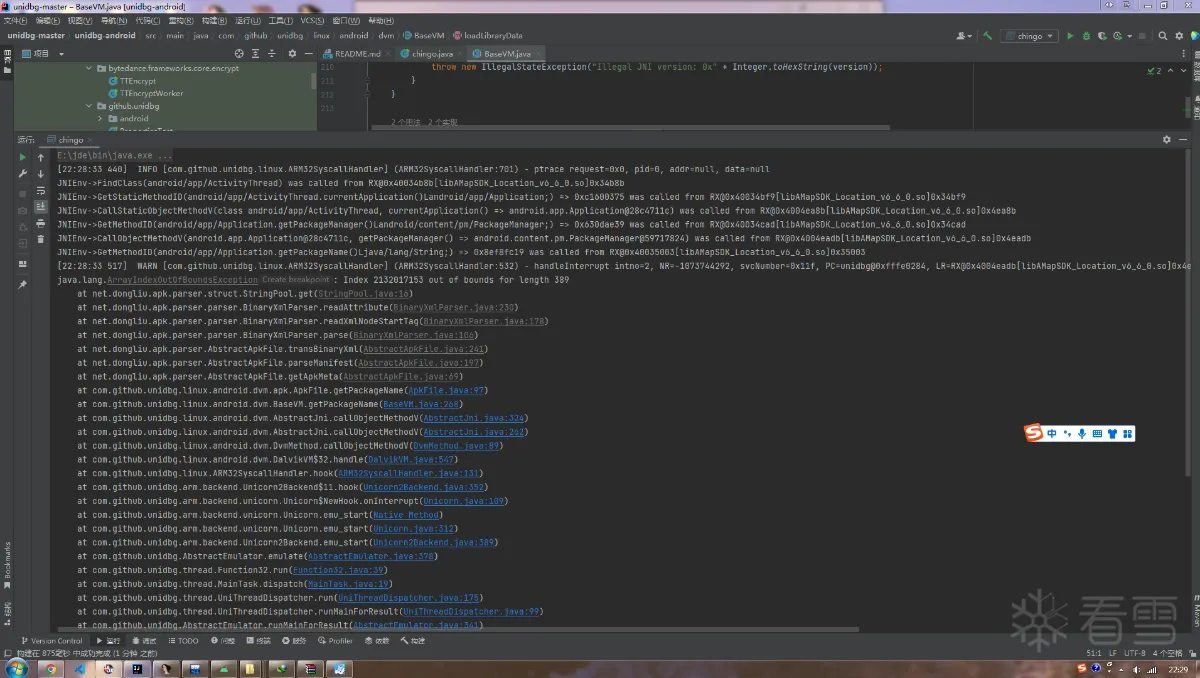Jump up the stack trace arrow
The height and width of the screenshot is (678, 1200).
pos(41,157)
